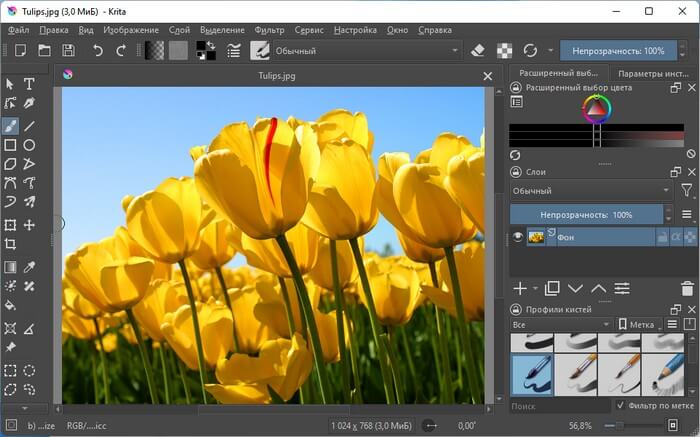This screenshot has height=437, width=700.
Task: Toggle preserve alpha checkerboard button
Action: click(x=504, y=50)
